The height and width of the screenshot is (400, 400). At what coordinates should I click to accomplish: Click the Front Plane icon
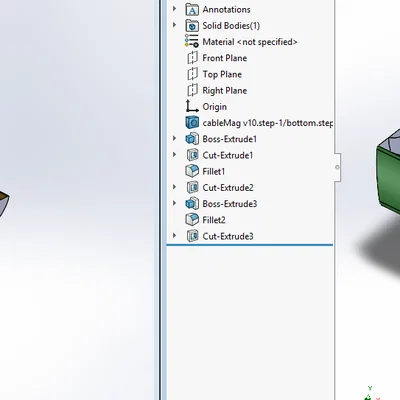click(x=192, y=58)
